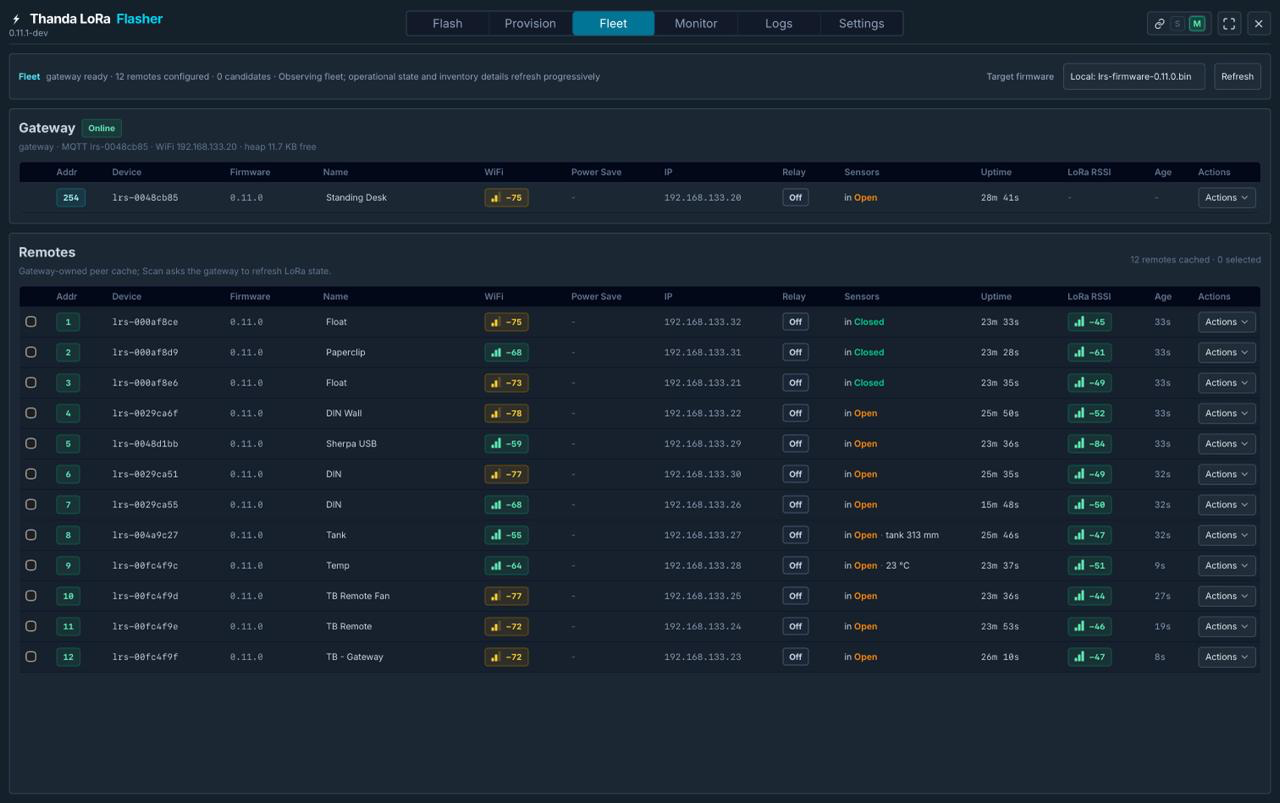Open Actions dropdown for Standing Desk gateway

tap(1227, 198)
